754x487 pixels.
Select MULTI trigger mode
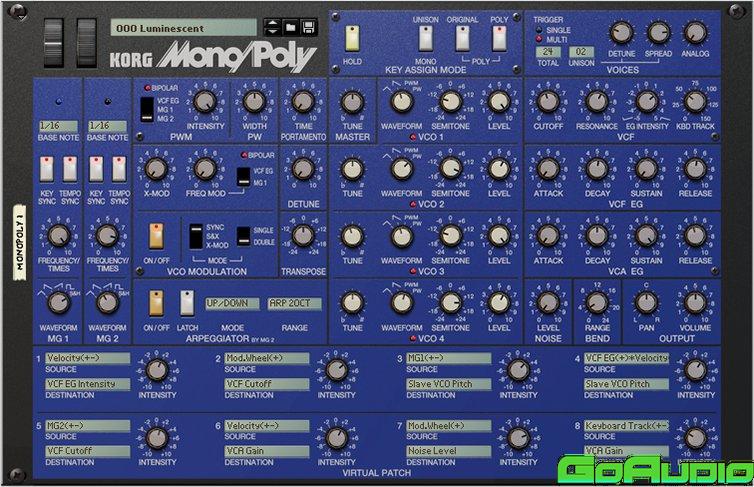coord(539,39)
